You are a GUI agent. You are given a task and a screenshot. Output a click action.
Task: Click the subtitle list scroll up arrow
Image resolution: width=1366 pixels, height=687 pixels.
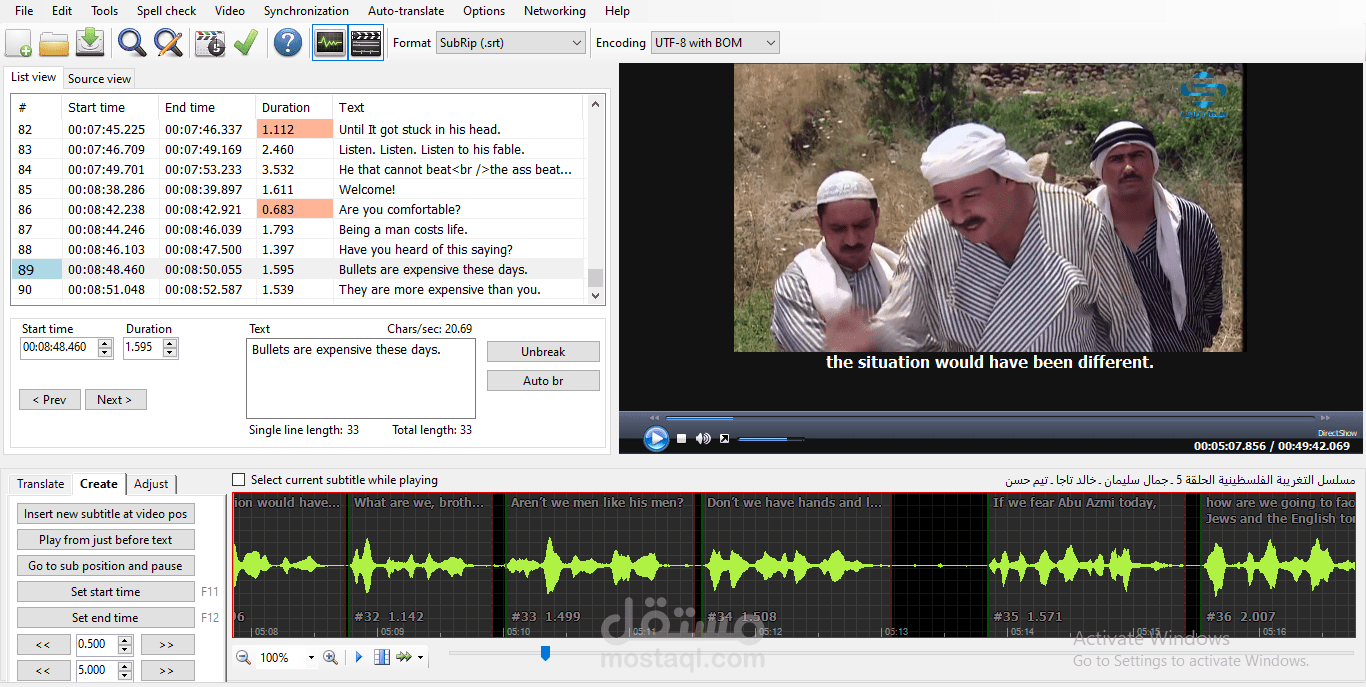(596, 104)
